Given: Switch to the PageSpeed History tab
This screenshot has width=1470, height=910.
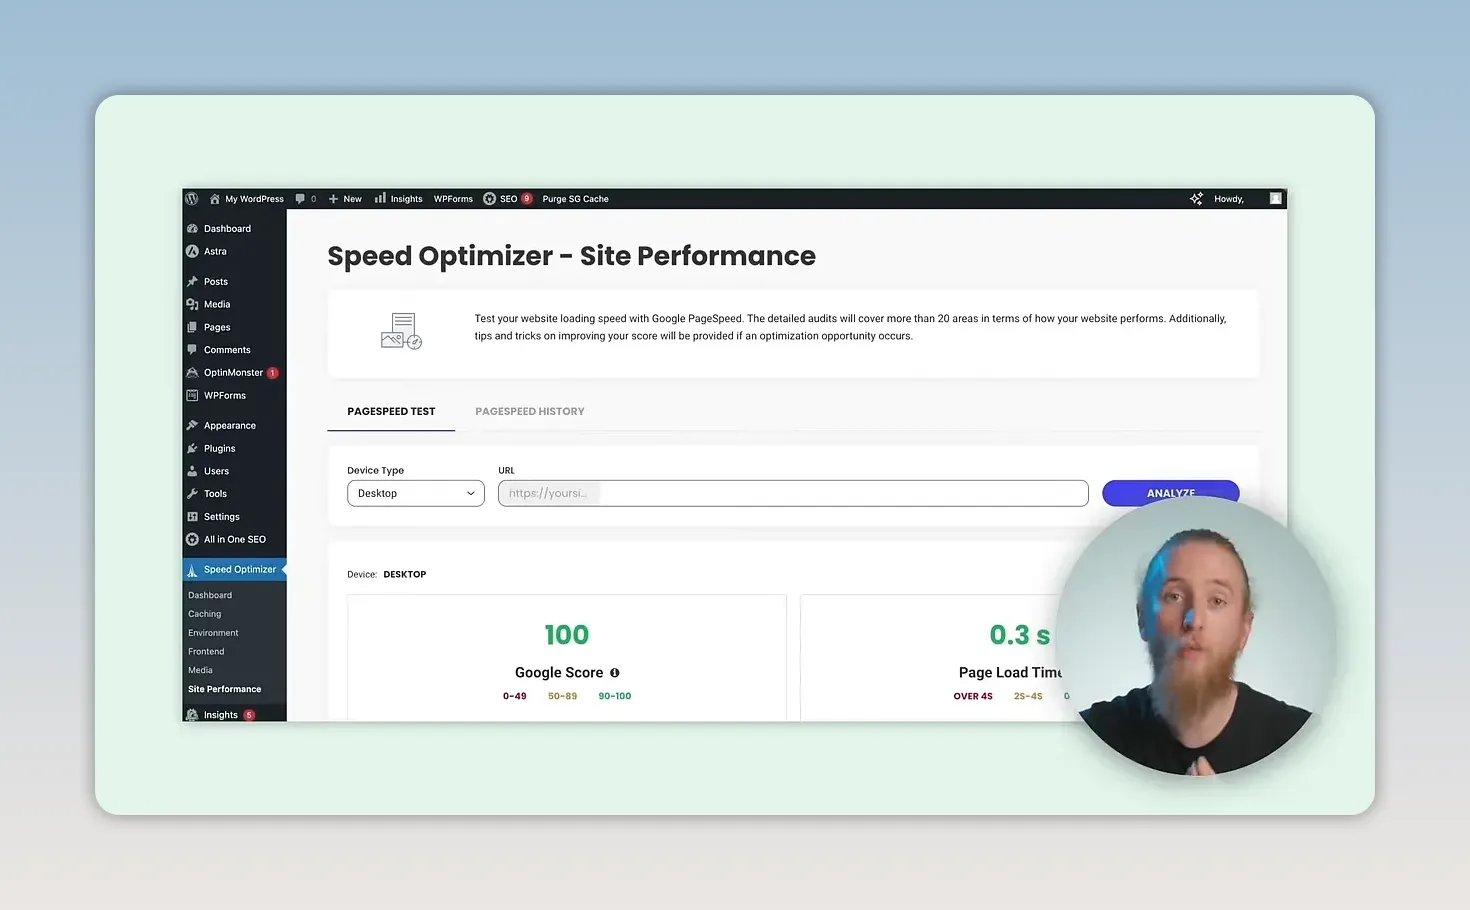Looking at the screenshot, I should (x=530, y=411).
